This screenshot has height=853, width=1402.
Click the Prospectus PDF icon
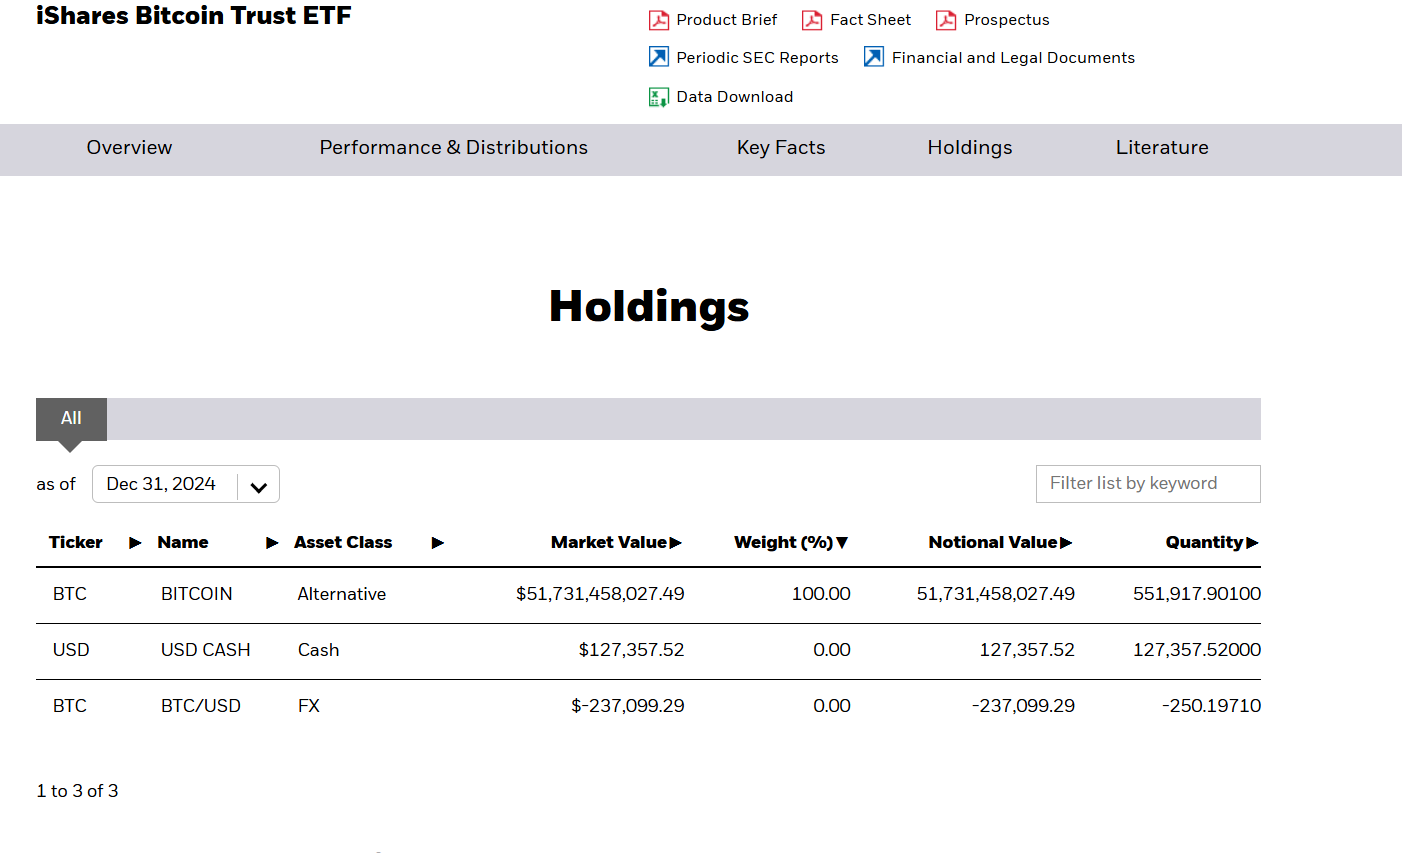point(946,20)
